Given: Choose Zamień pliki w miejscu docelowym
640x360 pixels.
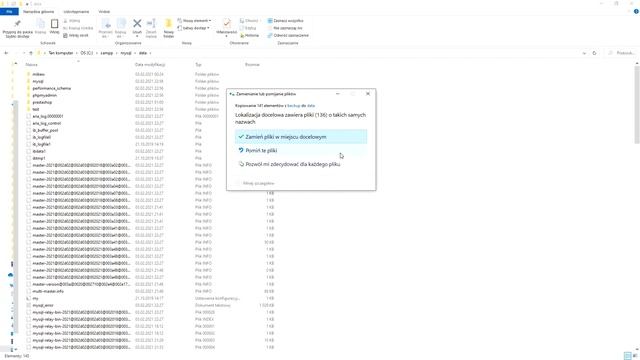Looking at the screenshot, I should coord(301,137).
